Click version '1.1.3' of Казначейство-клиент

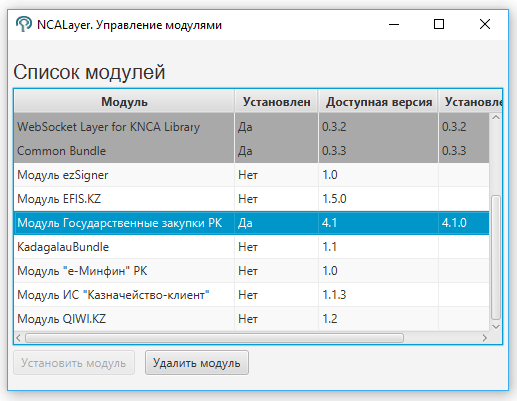[334, 295]
